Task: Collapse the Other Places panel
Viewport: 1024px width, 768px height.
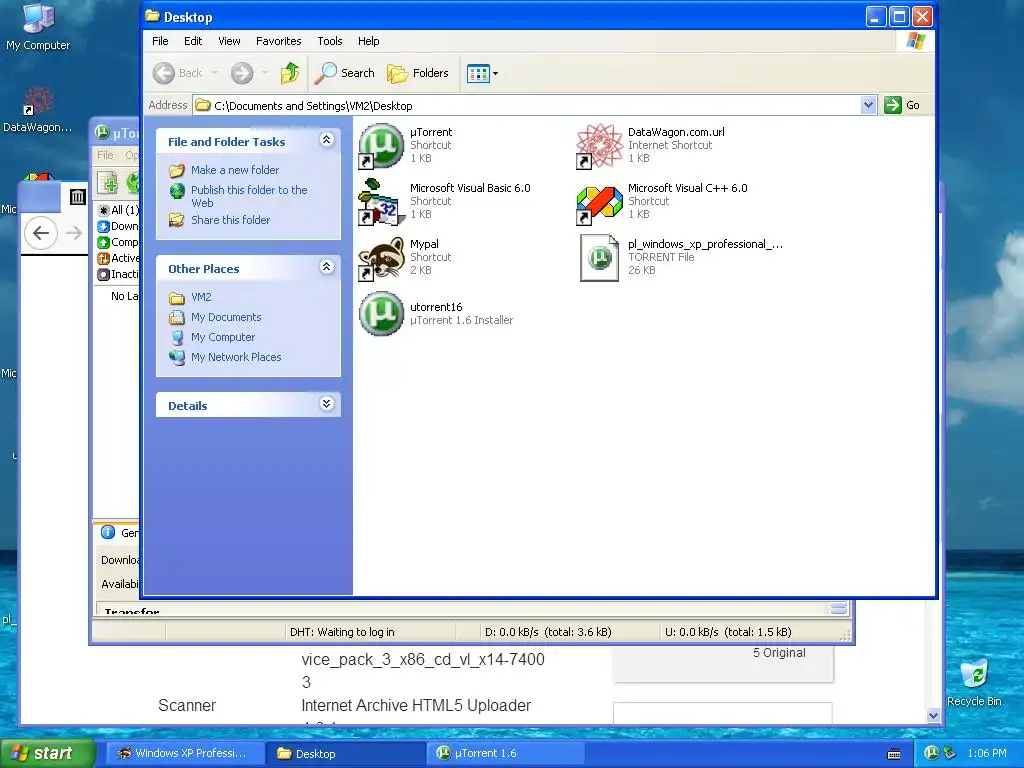Action: click(327, 266)
